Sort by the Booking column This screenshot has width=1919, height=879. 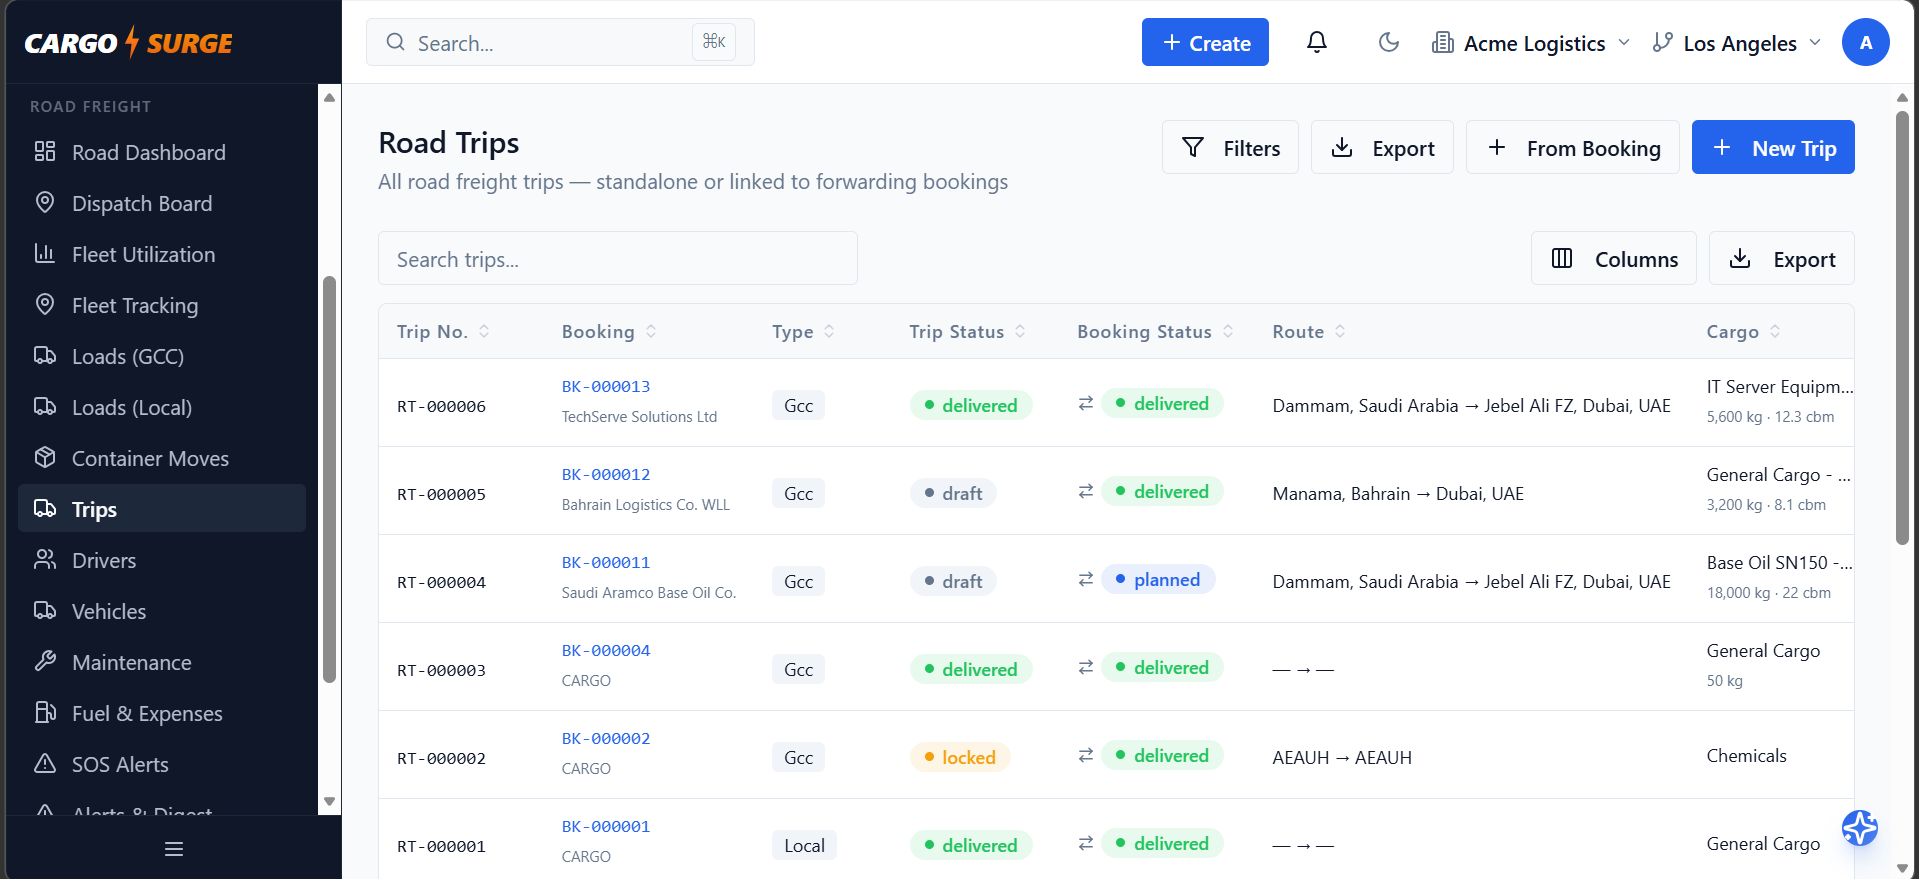(x=609, y=331)
